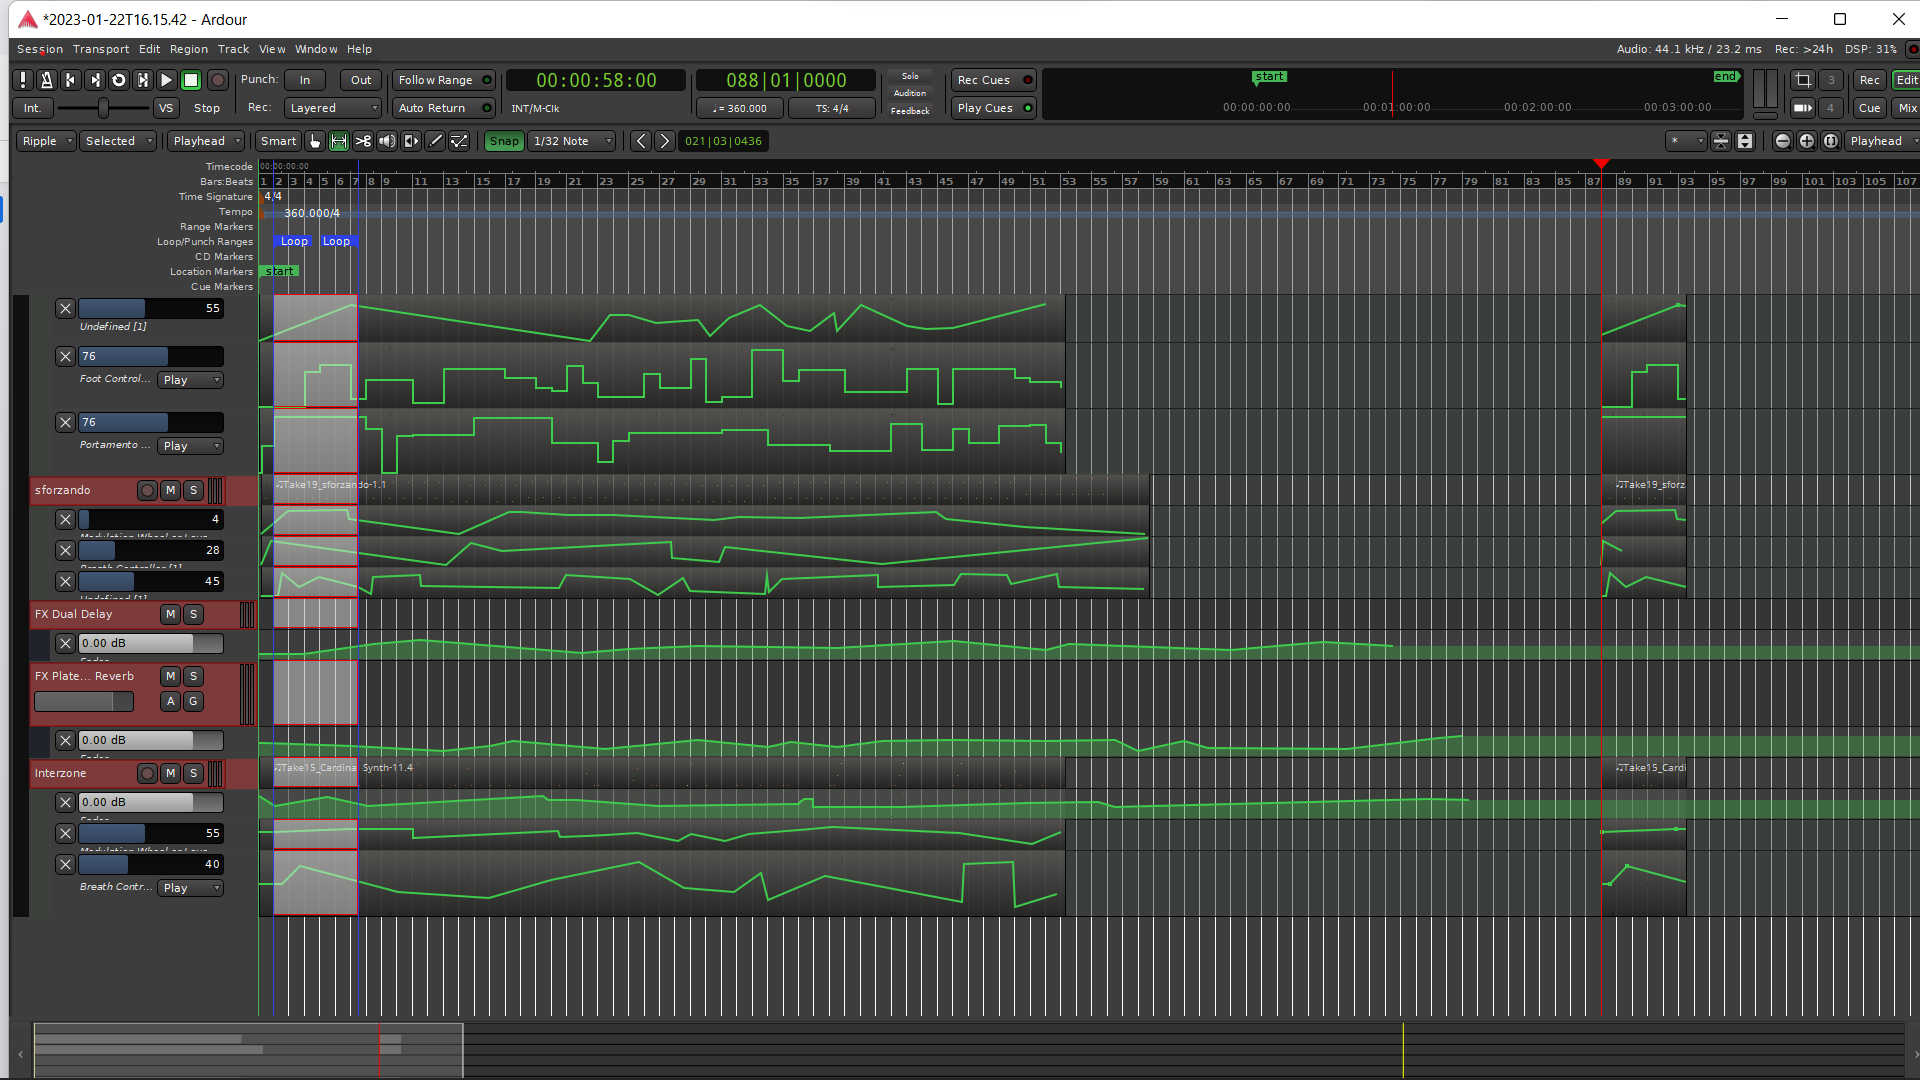Image resolution: width=1920 pixels, height=1080 pixels.
Task: Open the Layered record mode dropdown
Action: 333,108
